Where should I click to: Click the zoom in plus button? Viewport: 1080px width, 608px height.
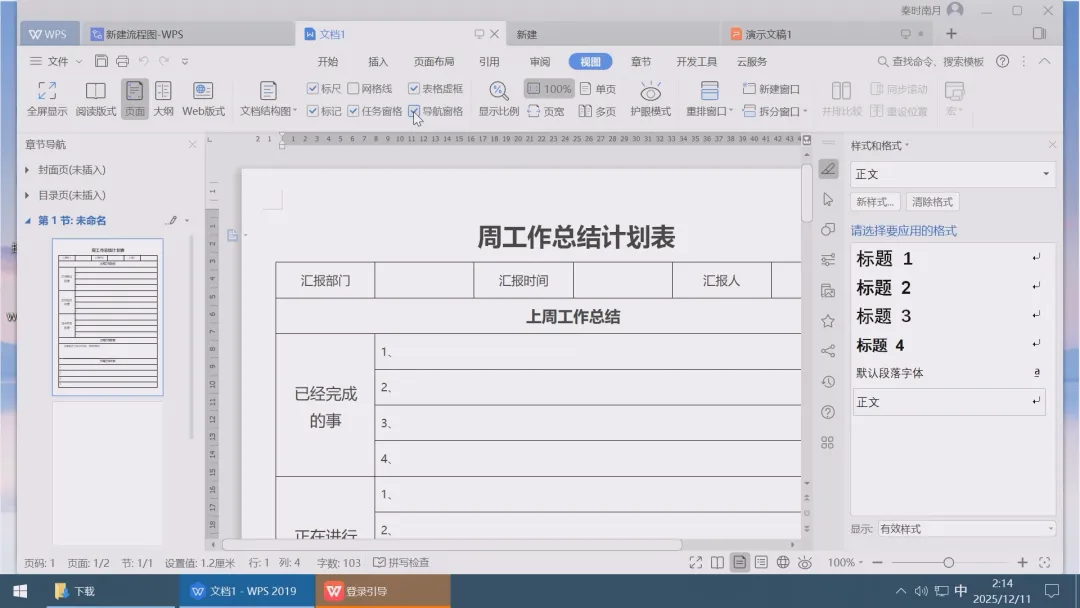click(x=1022, y=563)
